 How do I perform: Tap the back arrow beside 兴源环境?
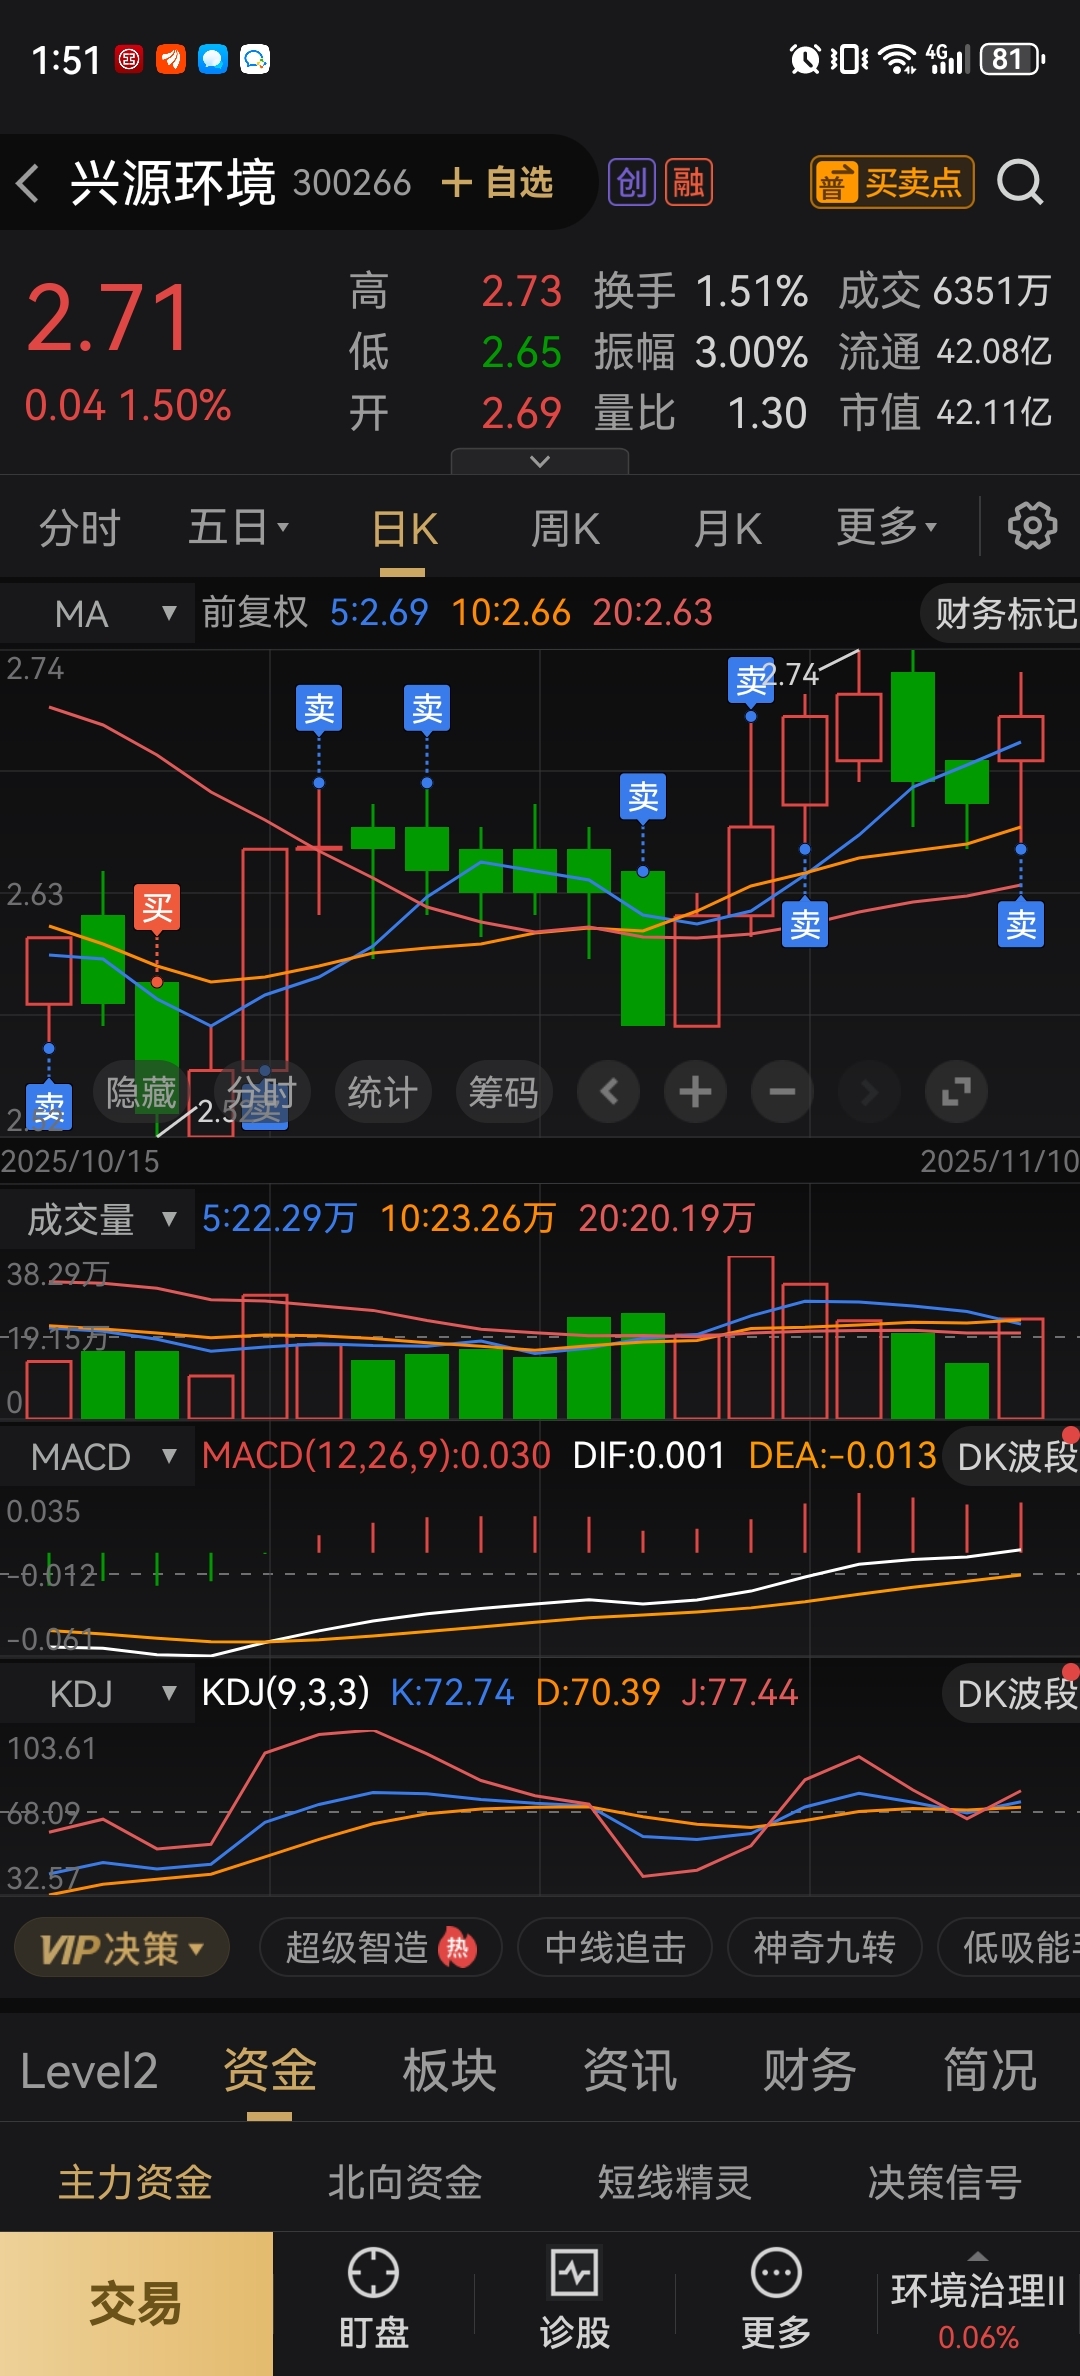(28, 183)
